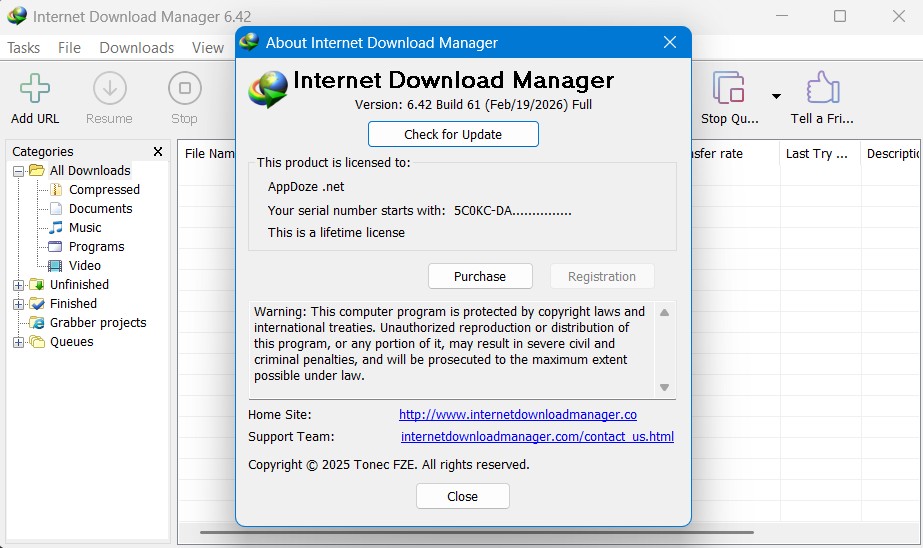The image size is (923, 548).
Task: Expand the Unfinished tree node
Action: 18,285
